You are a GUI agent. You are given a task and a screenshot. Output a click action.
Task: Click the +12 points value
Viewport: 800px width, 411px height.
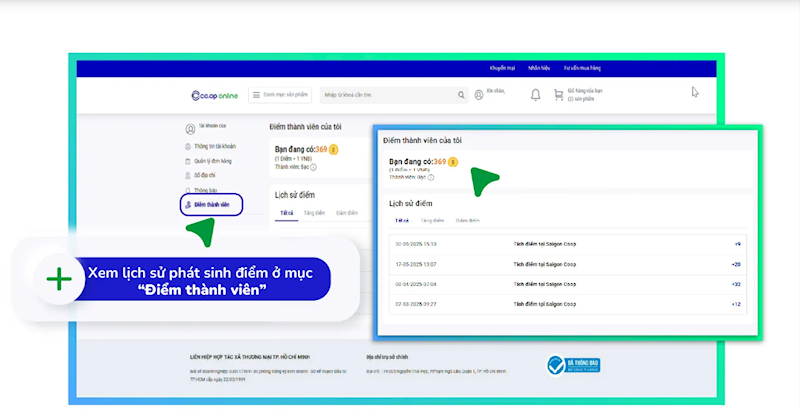coord(736,304)
